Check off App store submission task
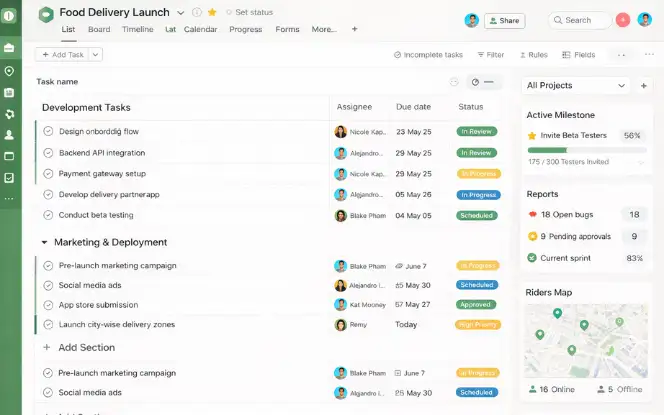Viewport: 664px width, 415px height. (x=48, y=305)
